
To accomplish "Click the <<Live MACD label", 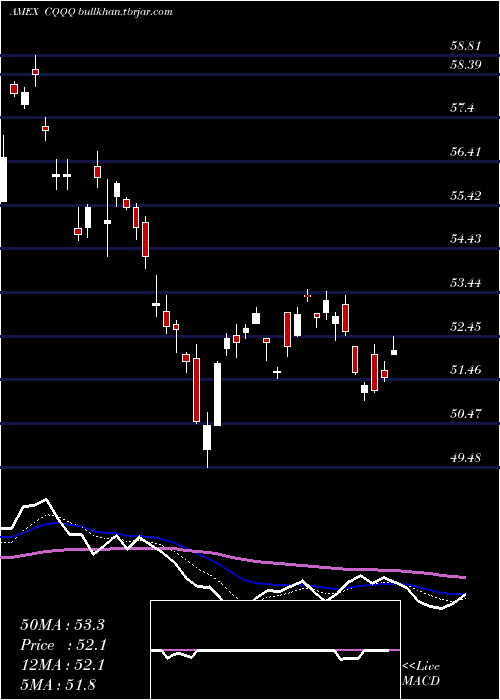I will click(421, 673).
